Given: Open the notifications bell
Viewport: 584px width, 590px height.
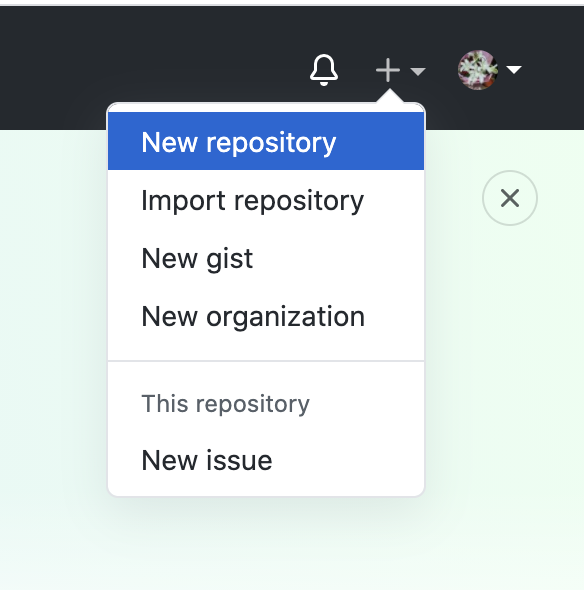Looking at the screenshot, I should tap(324, 70).
